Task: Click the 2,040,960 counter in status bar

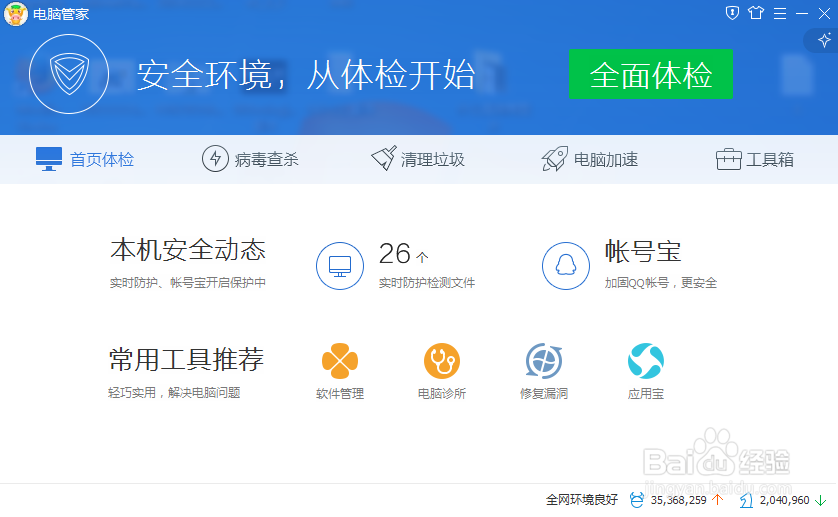Action: click(x=785, y=500)
